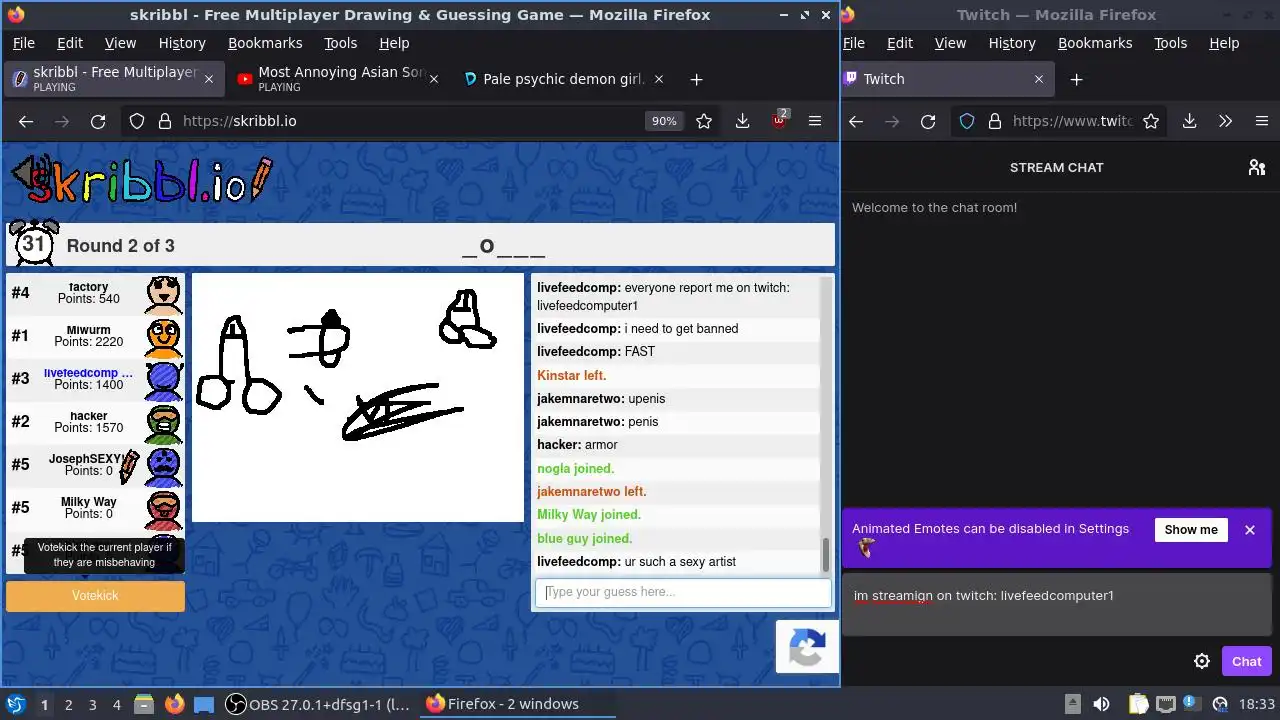Open the Twitch window hamburger menu
Image resolution: width=1280 pixels, height=720 pixels.
point(1261,121)
